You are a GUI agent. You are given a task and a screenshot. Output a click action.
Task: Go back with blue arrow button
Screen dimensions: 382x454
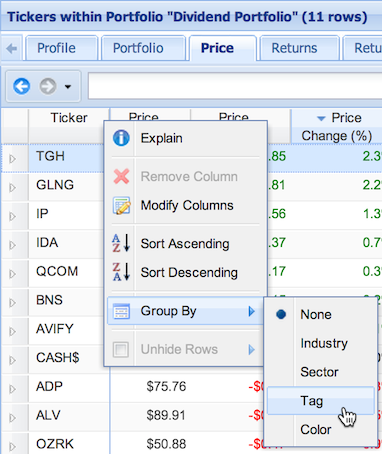(x=22, y=87)
